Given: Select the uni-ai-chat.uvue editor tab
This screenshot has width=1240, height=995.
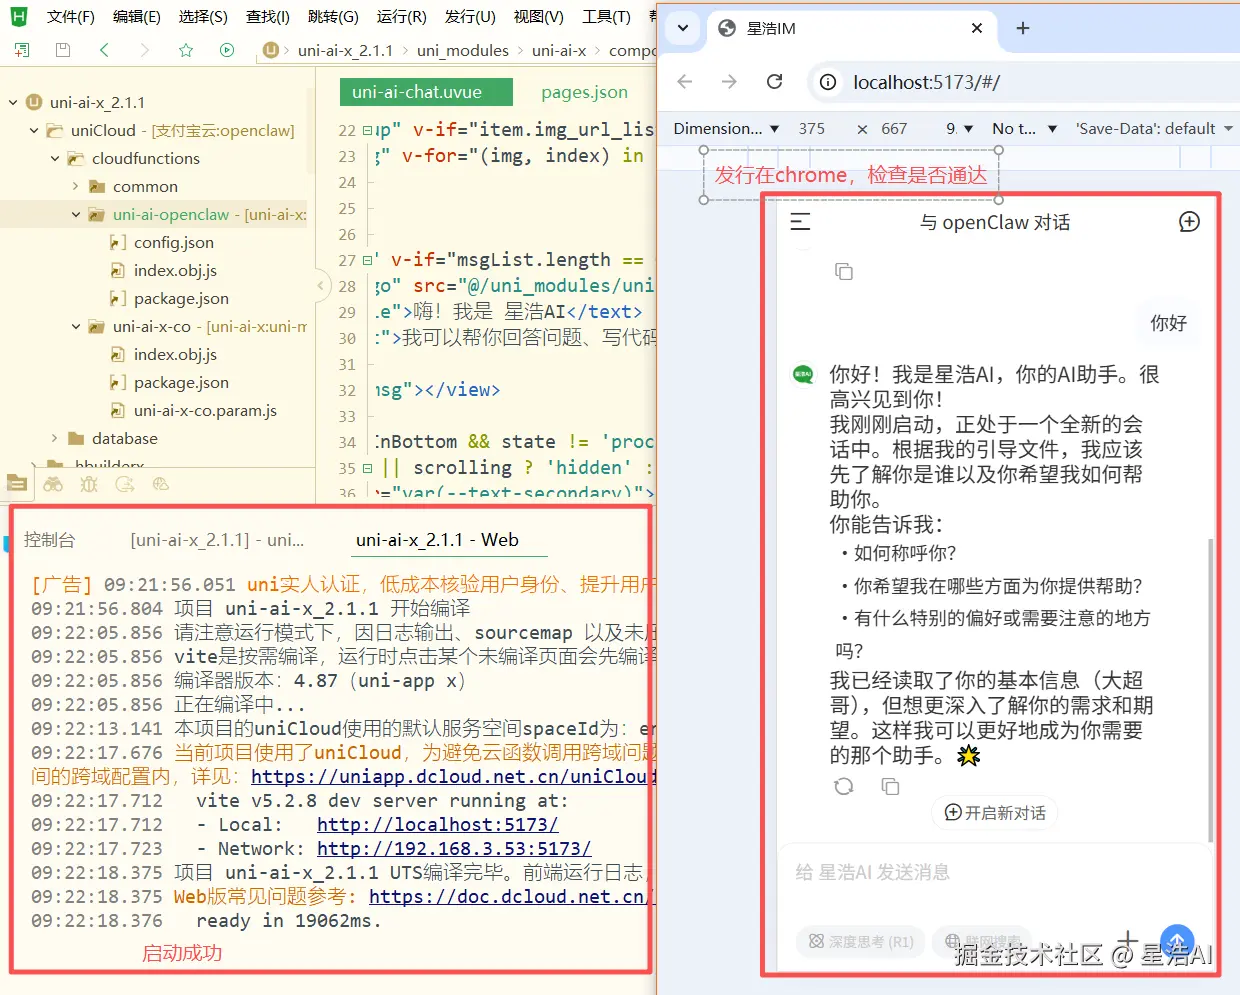Looking at the screenshot, I should (426, 92).
